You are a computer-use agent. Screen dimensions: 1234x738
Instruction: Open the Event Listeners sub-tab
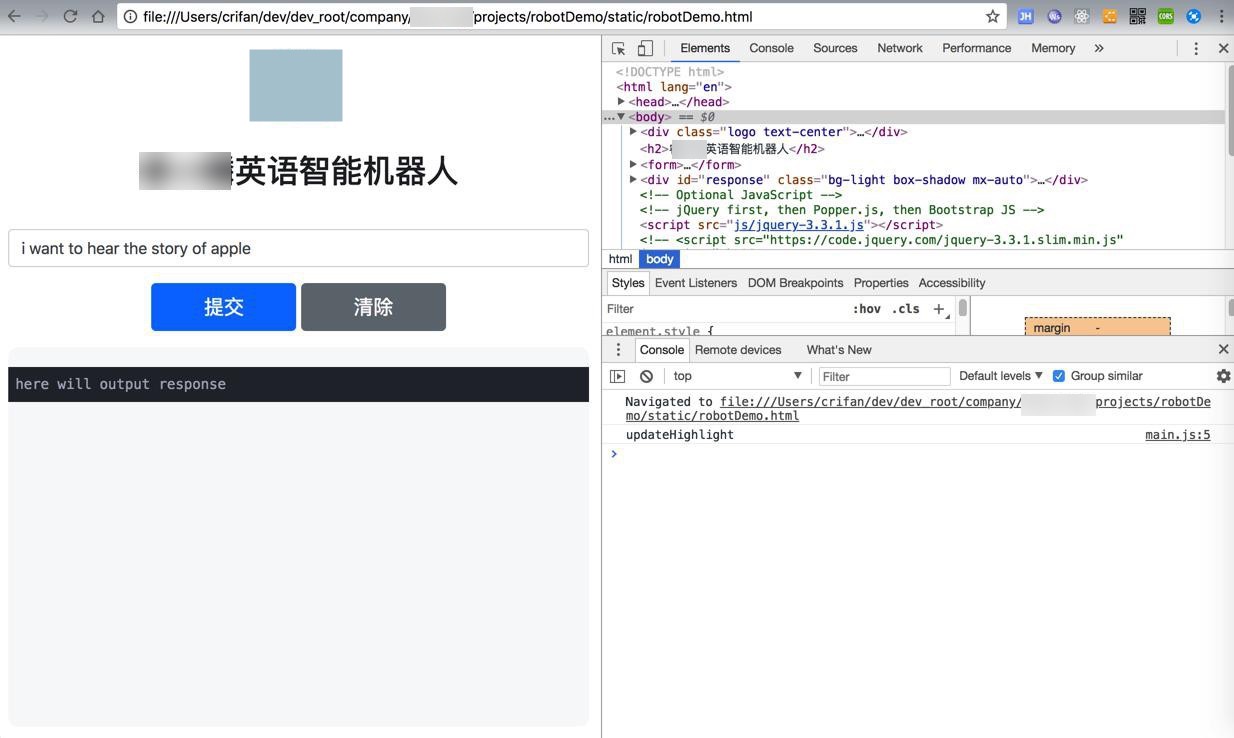pyautogui.click(x=696, y=283)
